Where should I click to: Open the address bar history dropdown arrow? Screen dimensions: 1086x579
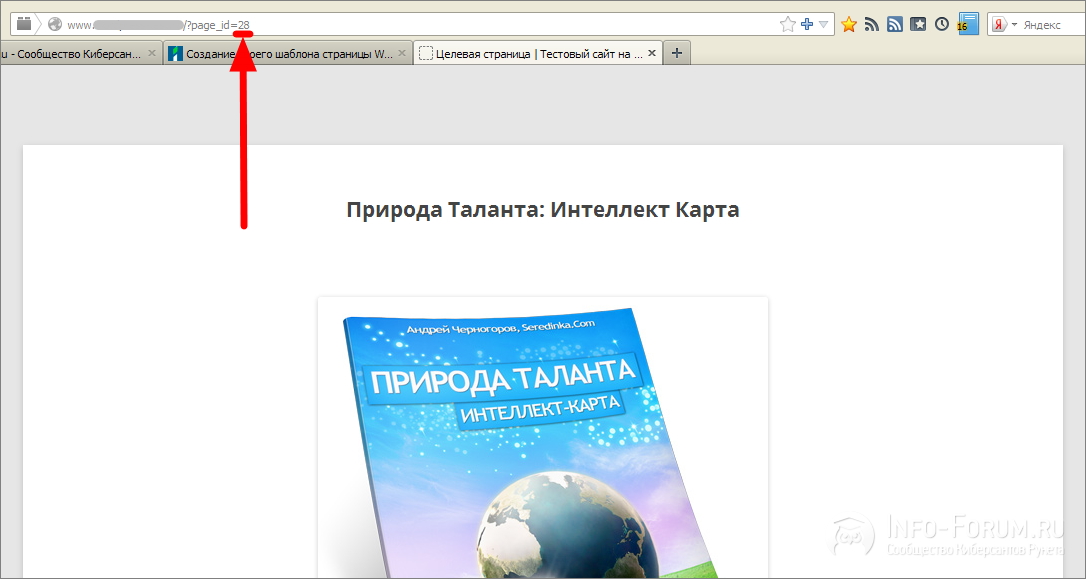tap(824, 24)
